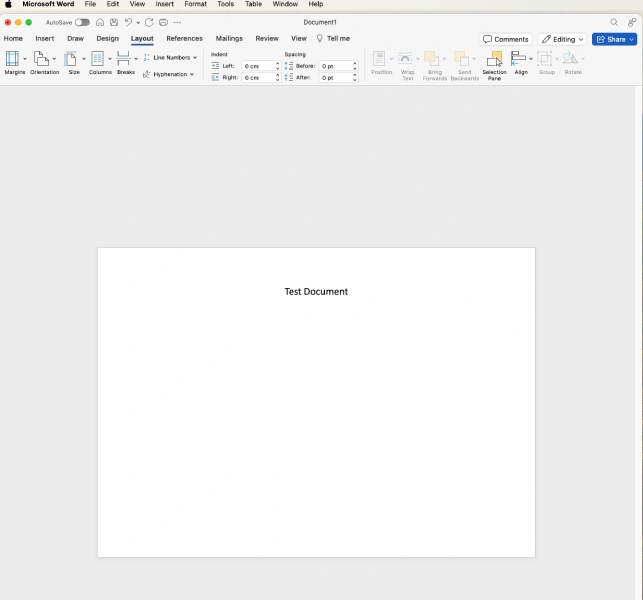
Task: Expand the Orientation dropdown arrow
Action: 54,59
